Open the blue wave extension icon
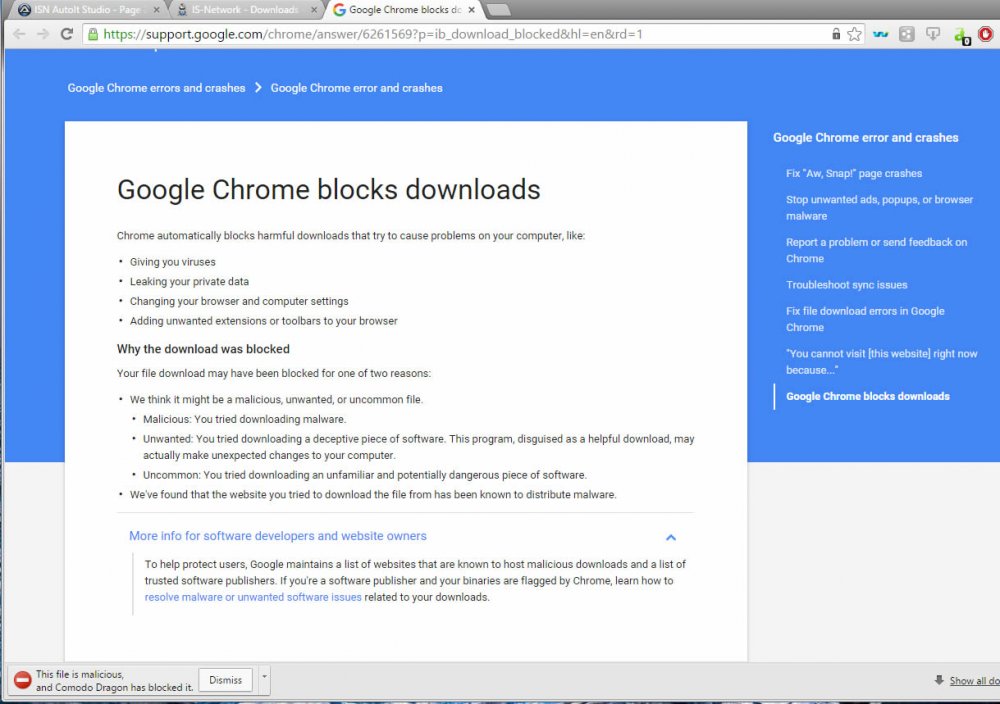 (881, 34)
